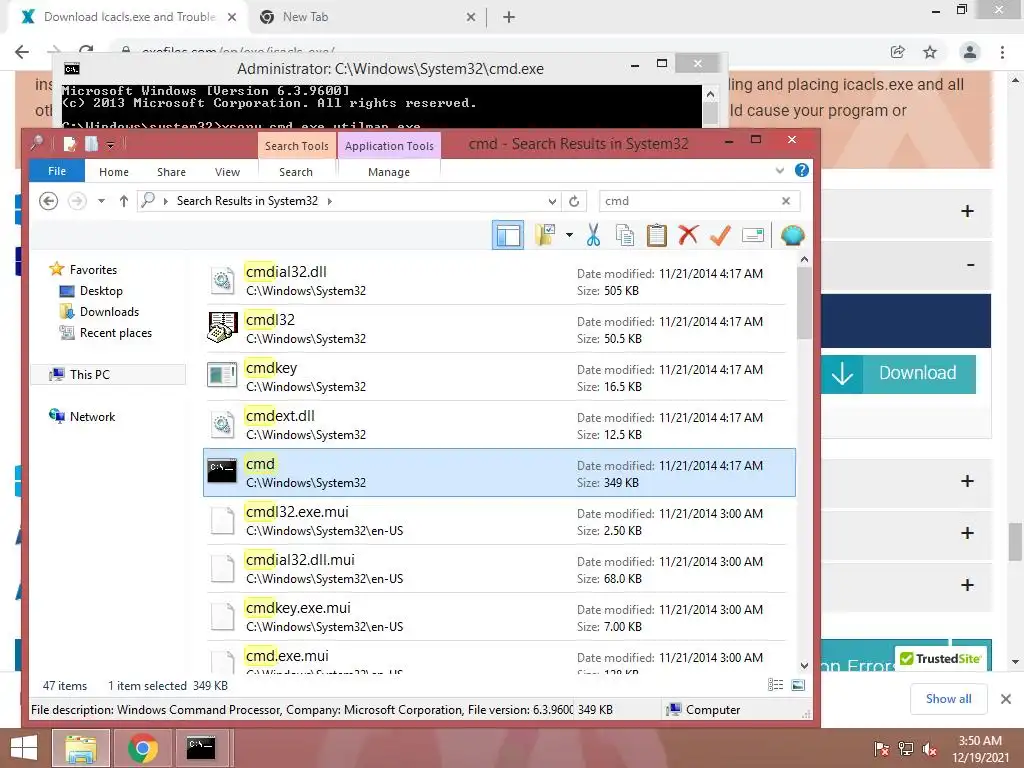Open the File ribbon tab
Screen dimensions: 1024x768
(57, 171)
